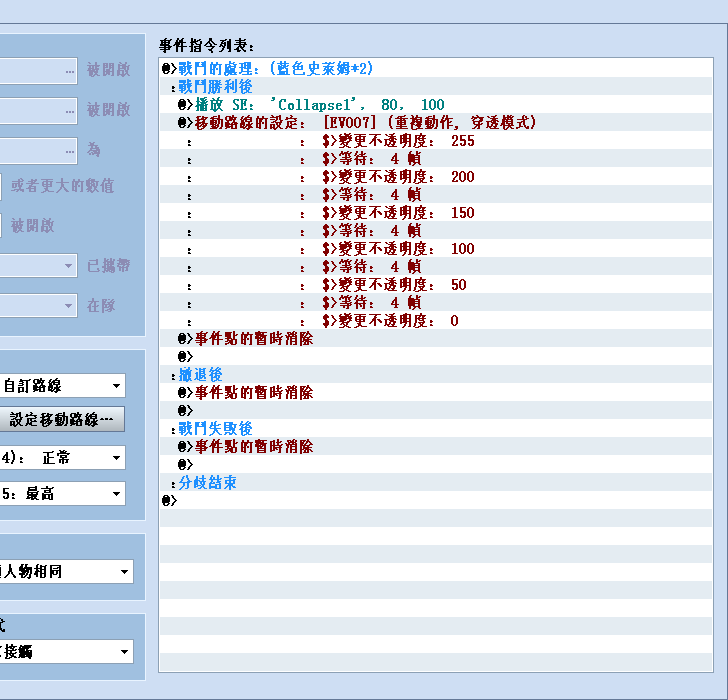Image resolution: width=728 pixels, height=700 pixels.
Task: Open the speed dropdown showing 正常
Action: click(x=62, y=458)
